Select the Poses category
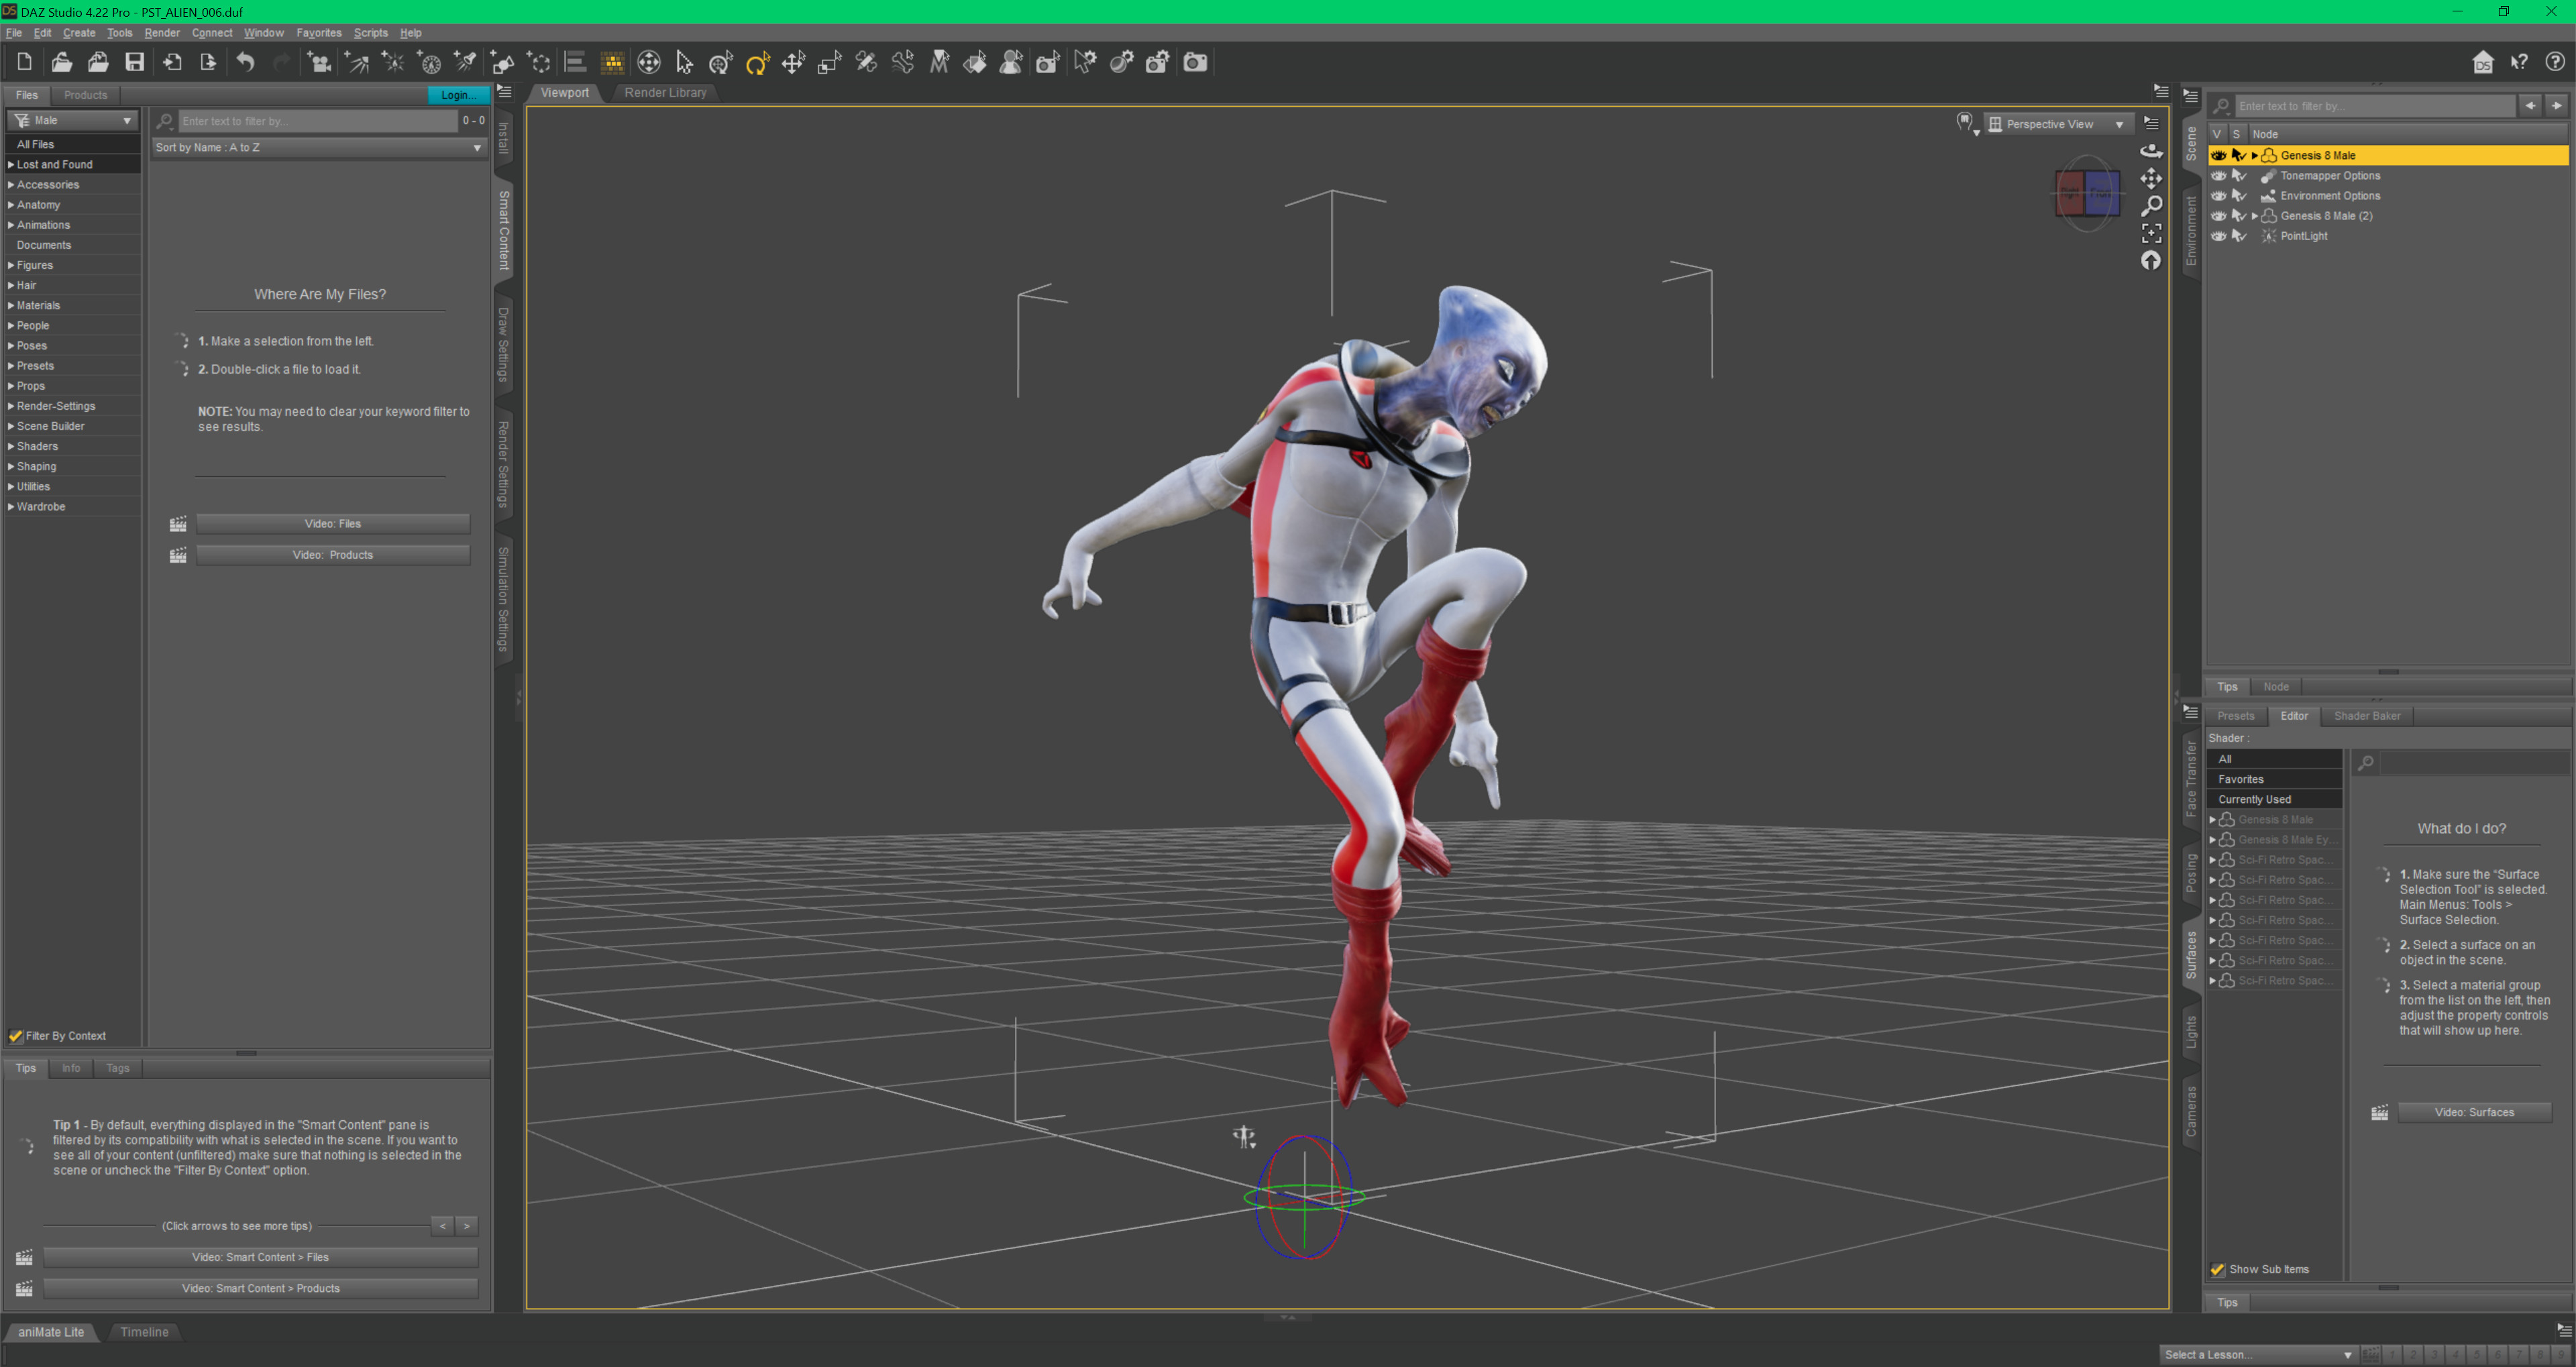The height and width of the screenshot is (1367, 2576). (x=32, y=345)
